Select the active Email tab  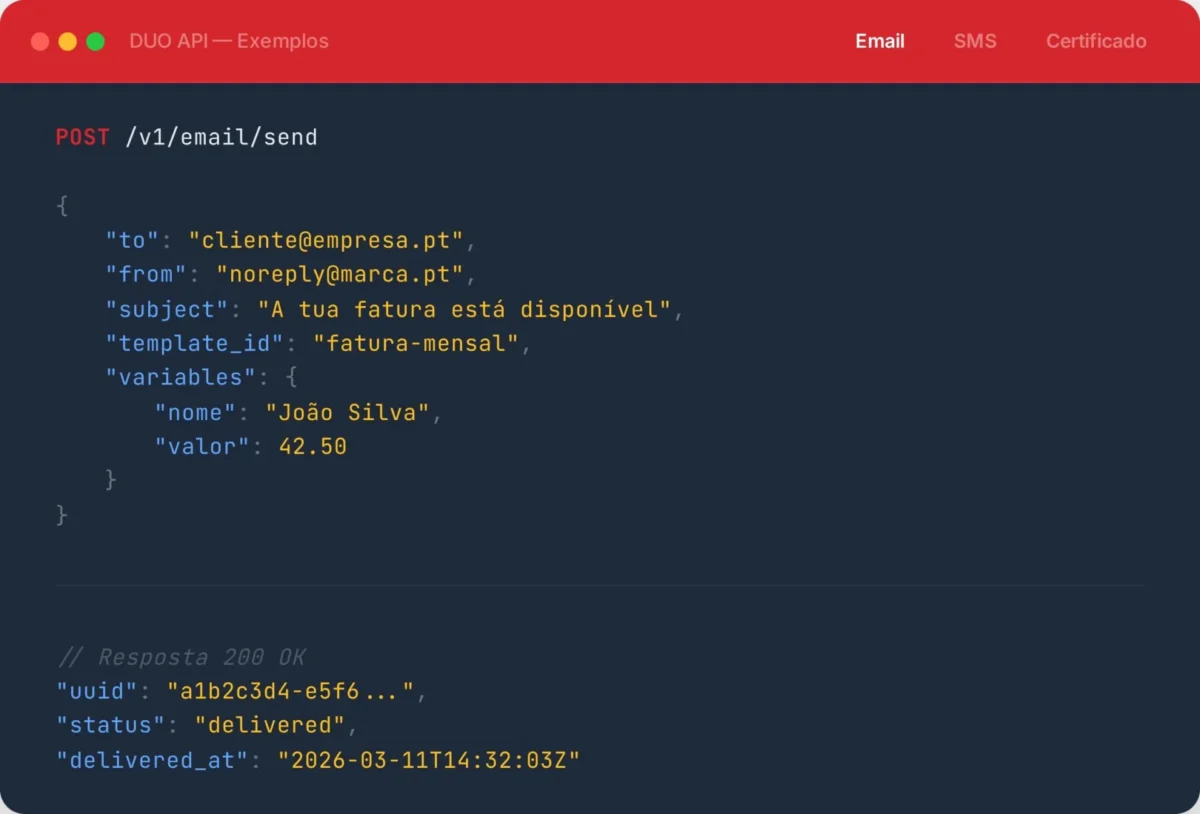880,41
